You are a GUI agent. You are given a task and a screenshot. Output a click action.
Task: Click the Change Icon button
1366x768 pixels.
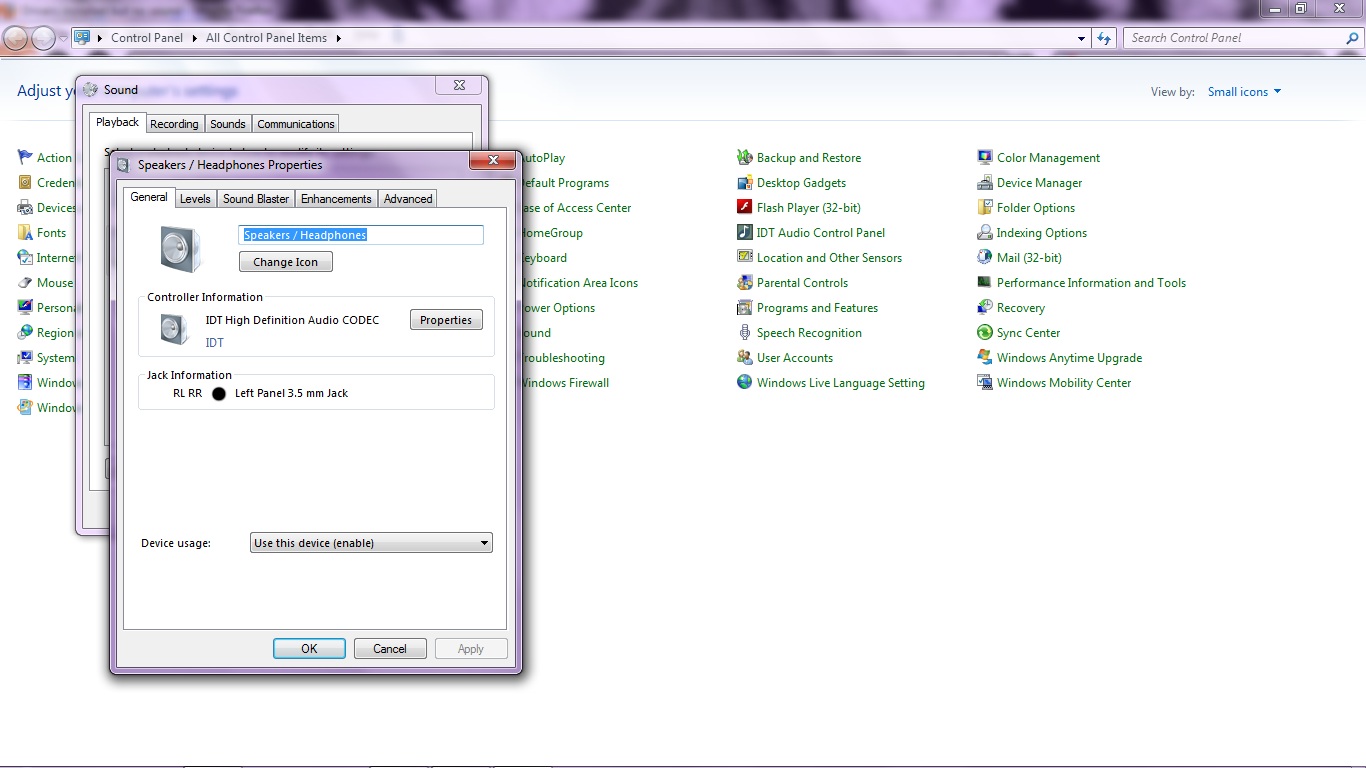click(x=286, y=262)
